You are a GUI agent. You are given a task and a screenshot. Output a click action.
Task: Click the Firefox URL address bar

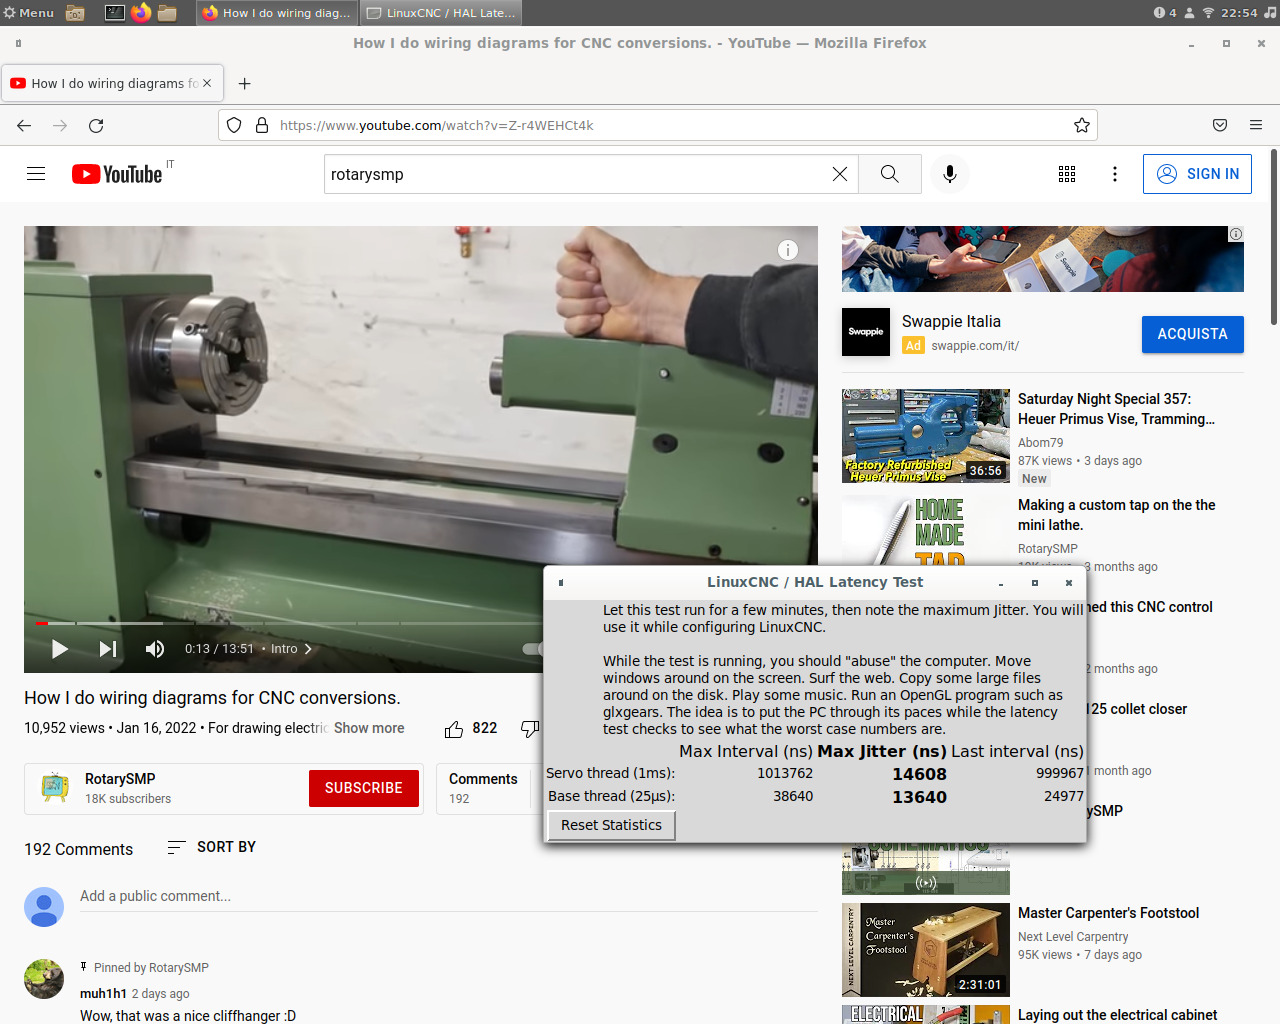[x=660, y=125]
